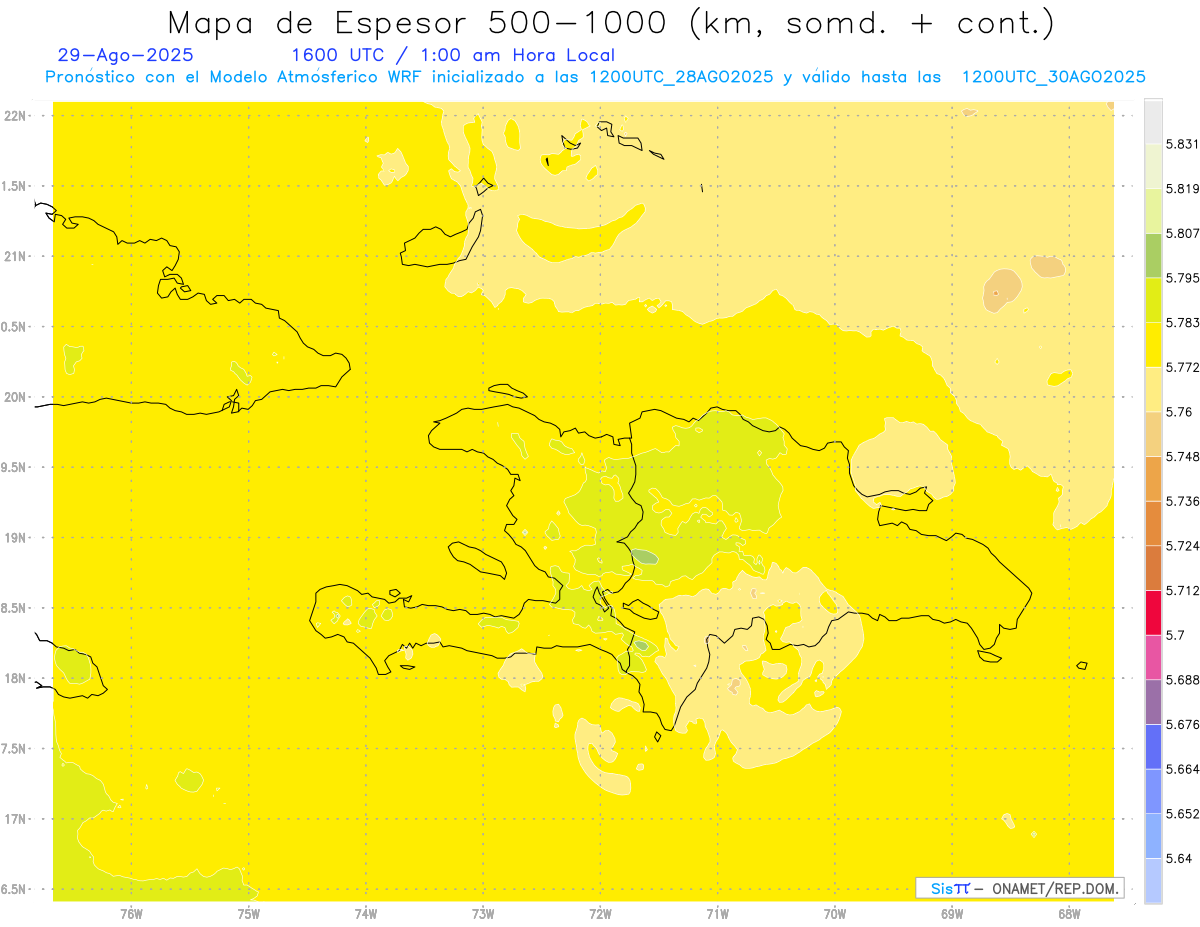Screen dimensions: 1200x927
Task: Click the longitude label 74W
Action: click(365, 913)
